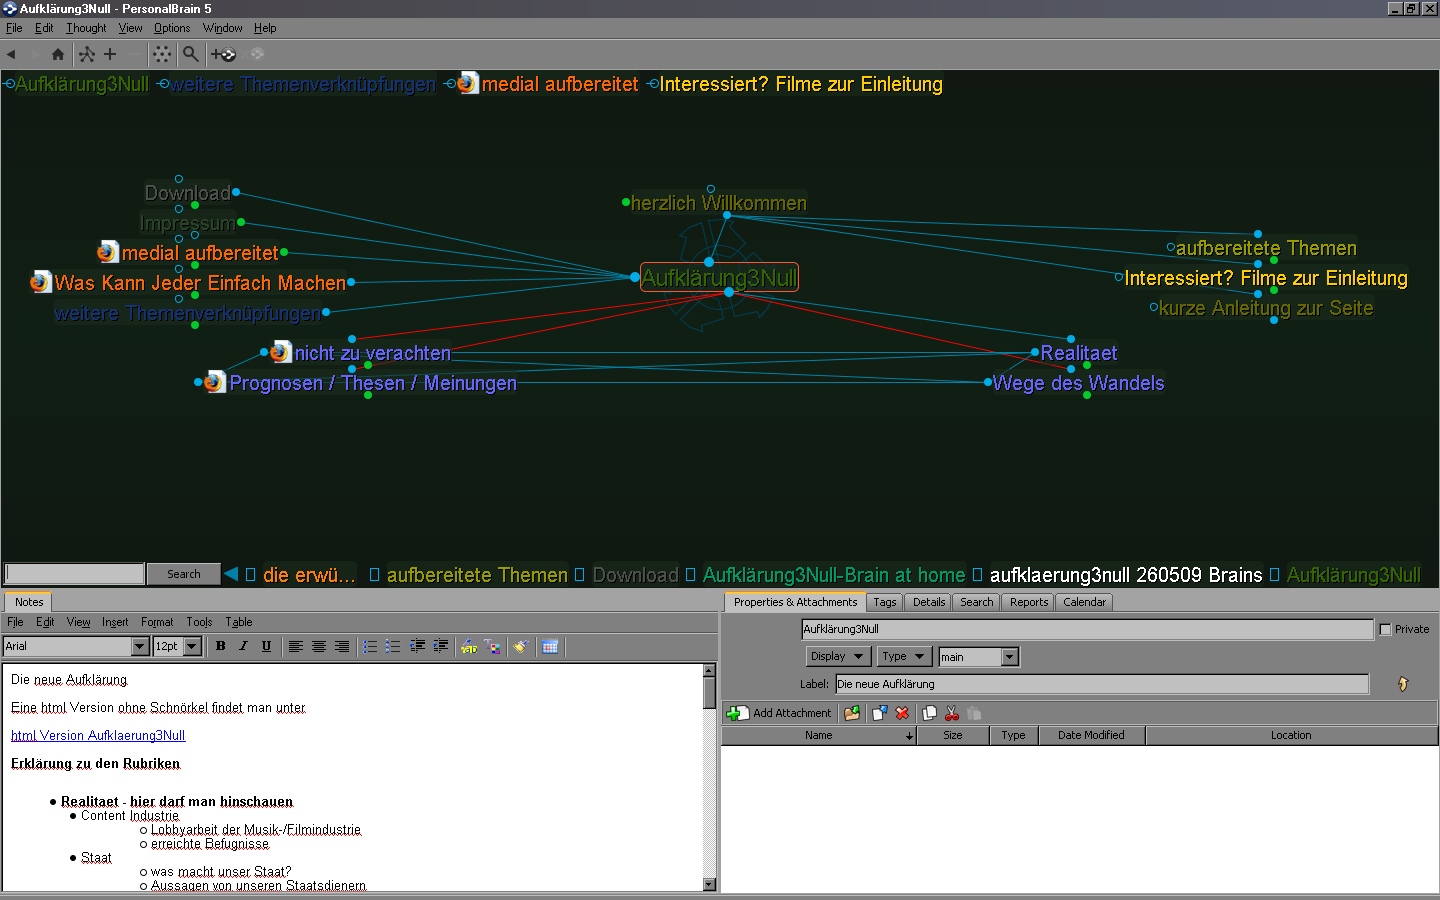Click the plus expand icon in main toolbar

point(110,54)
